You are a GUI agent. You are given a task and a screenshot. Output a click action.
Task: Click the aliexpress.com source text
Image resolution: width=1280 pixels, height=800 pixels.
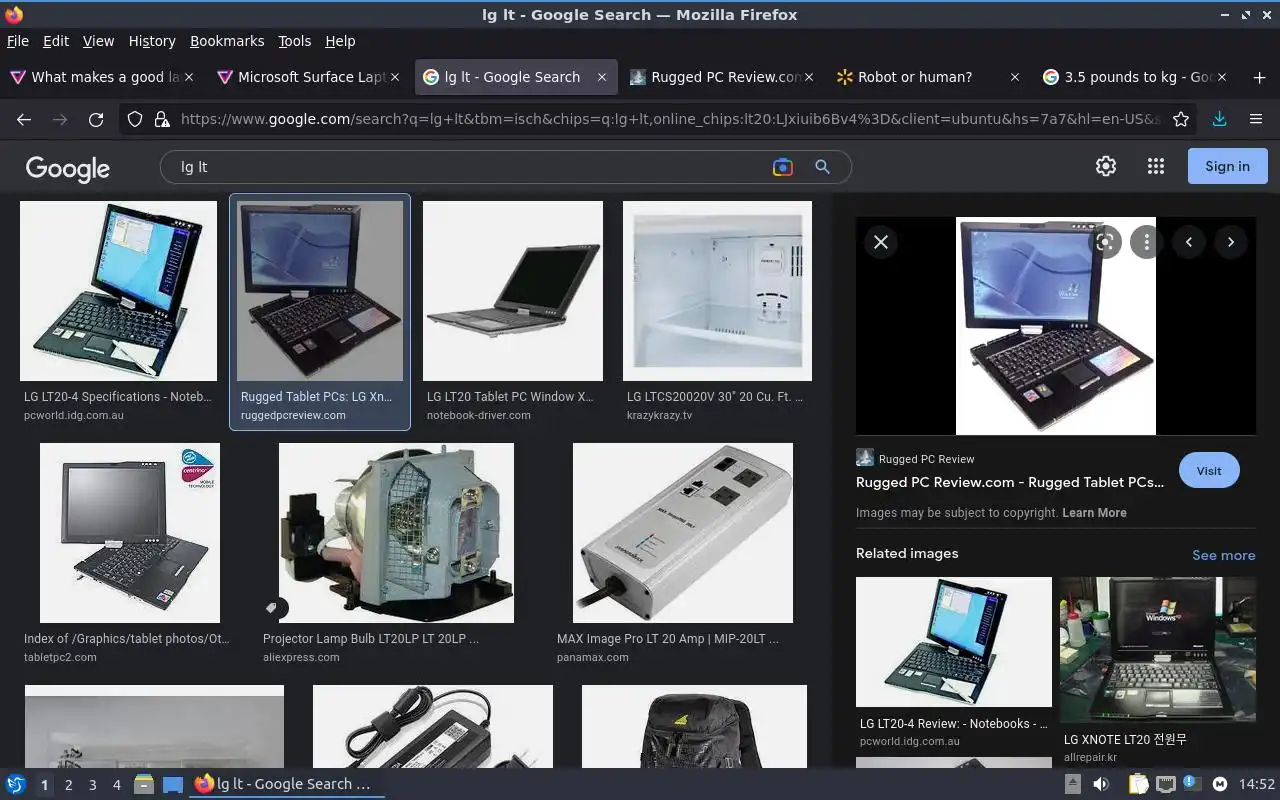coord(301,657)
